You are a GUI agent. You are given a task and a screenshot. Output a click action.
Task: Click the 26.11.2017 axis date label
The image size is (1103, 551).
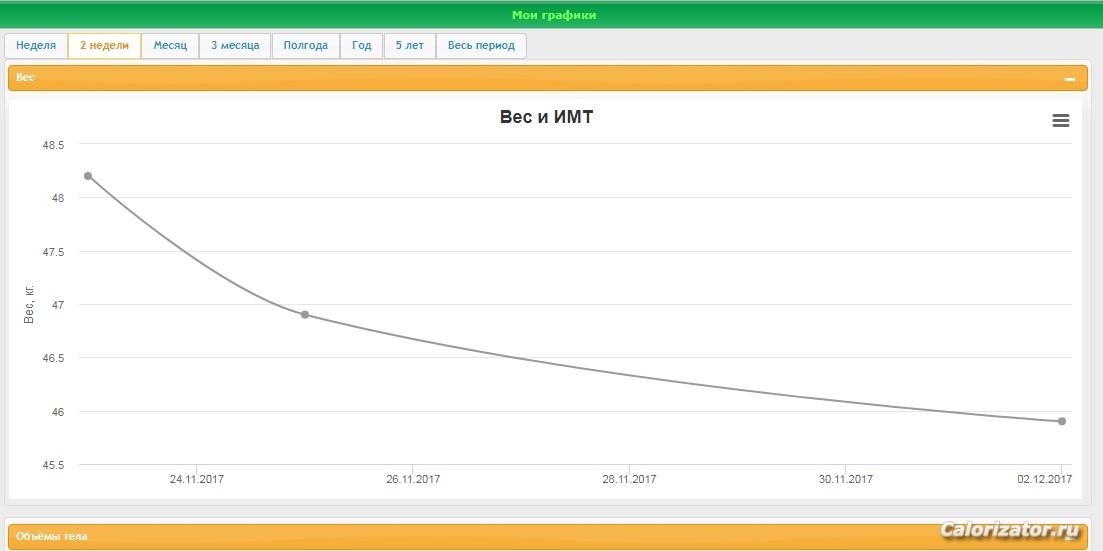pyautogui.click(x=413, y=479)
